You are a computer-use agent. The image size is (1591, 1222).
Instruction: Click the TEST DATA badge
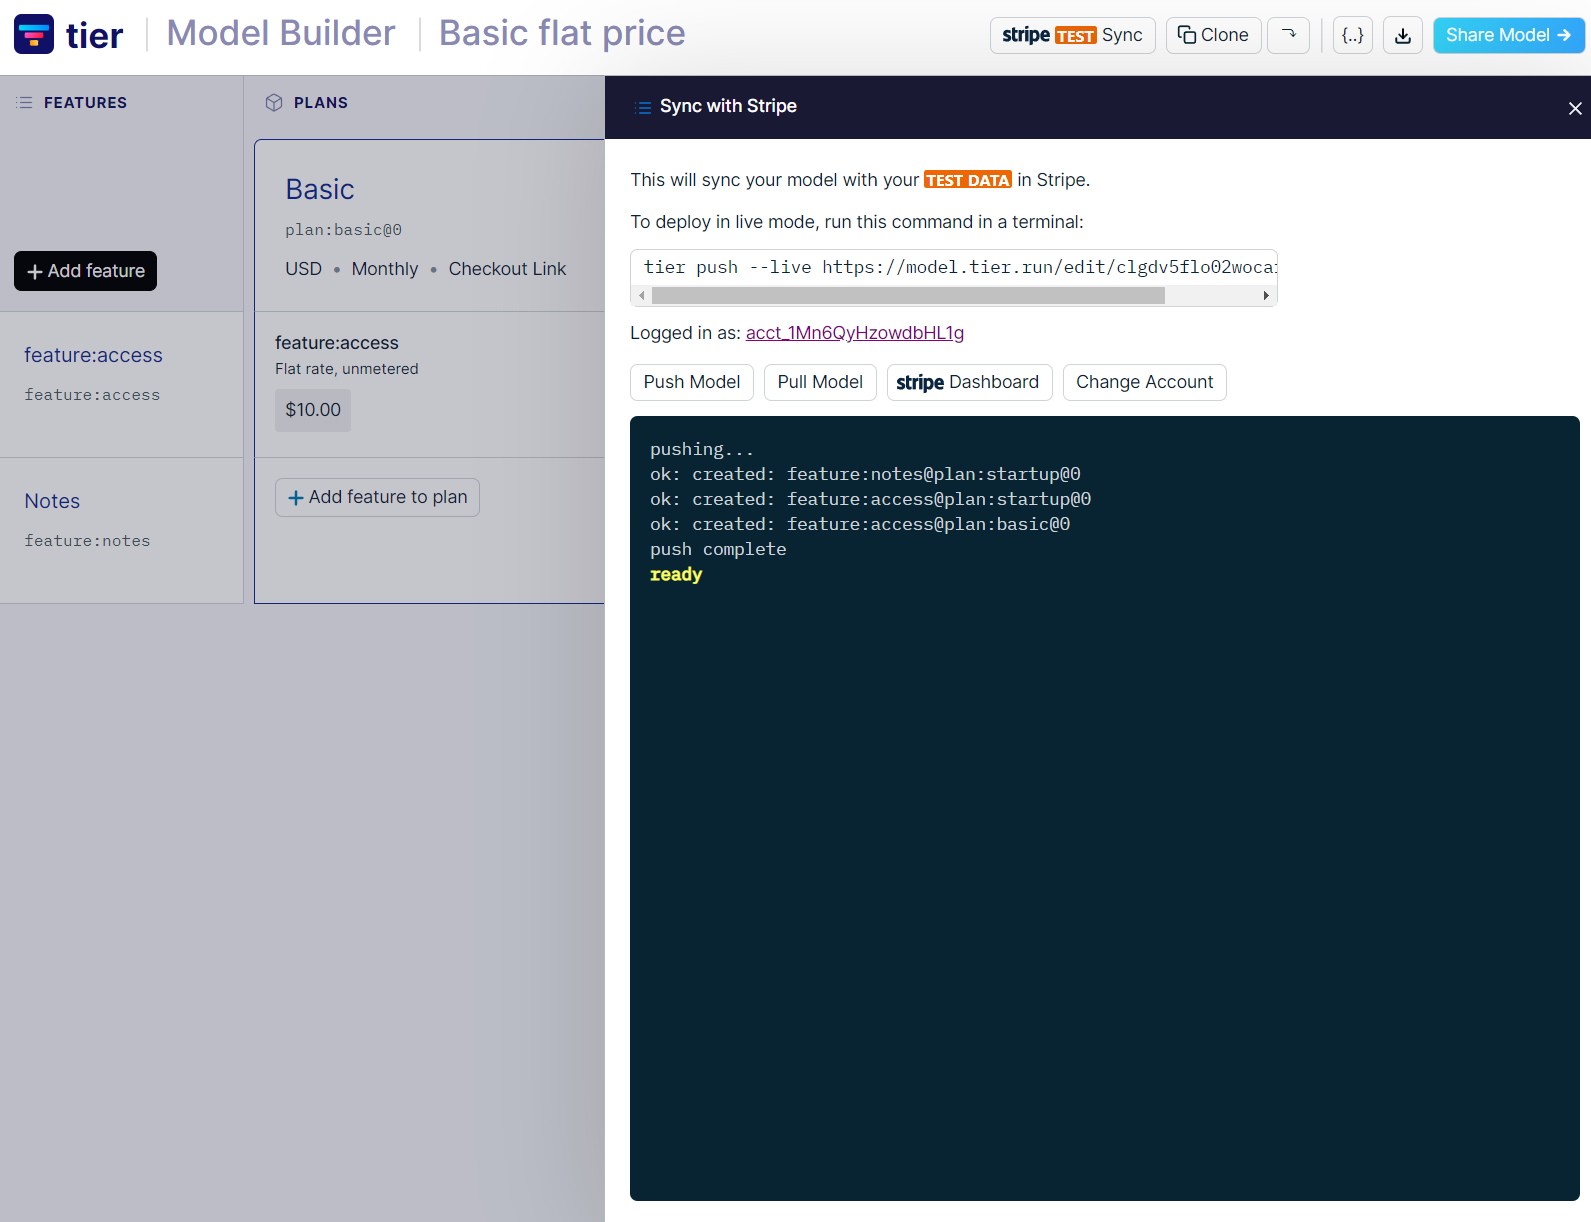click(x=968, y=180)
